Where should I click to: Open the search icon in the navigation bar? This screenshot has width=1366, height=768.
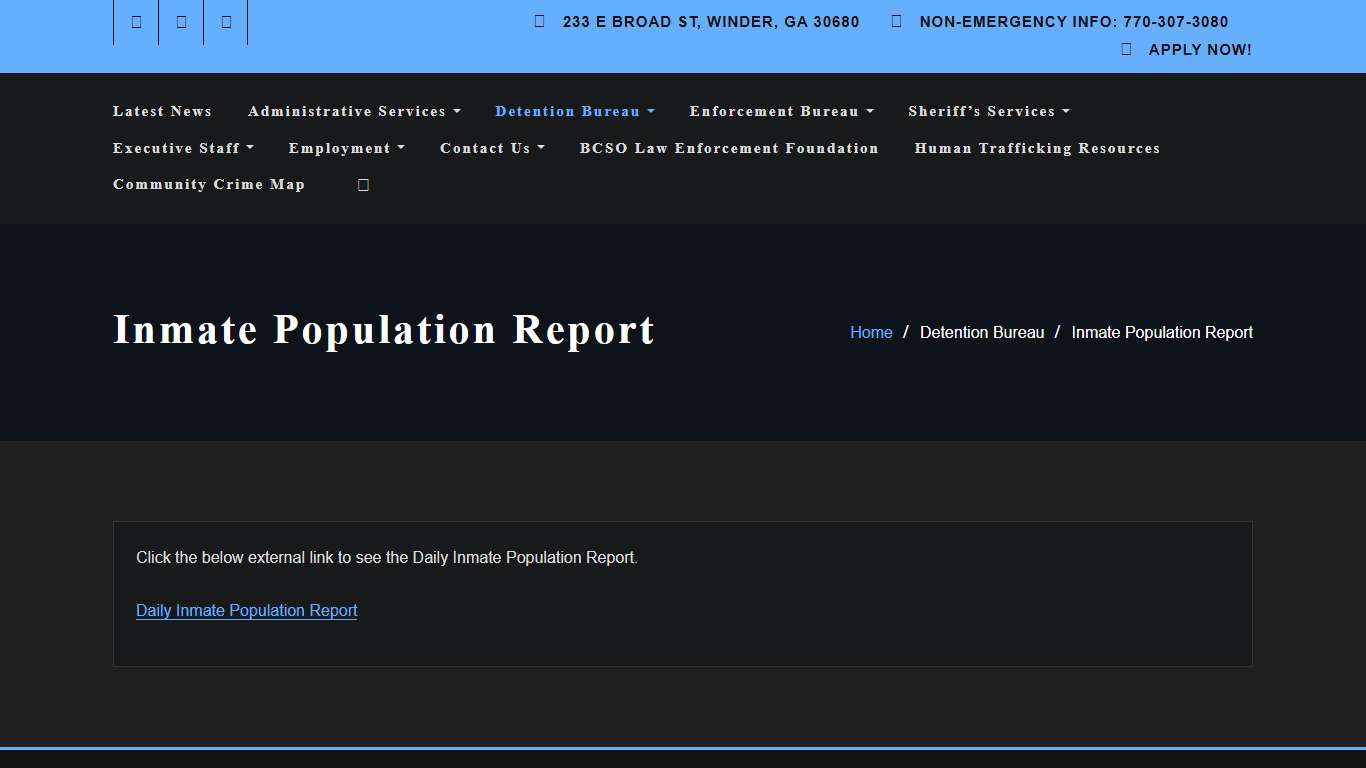362,184
